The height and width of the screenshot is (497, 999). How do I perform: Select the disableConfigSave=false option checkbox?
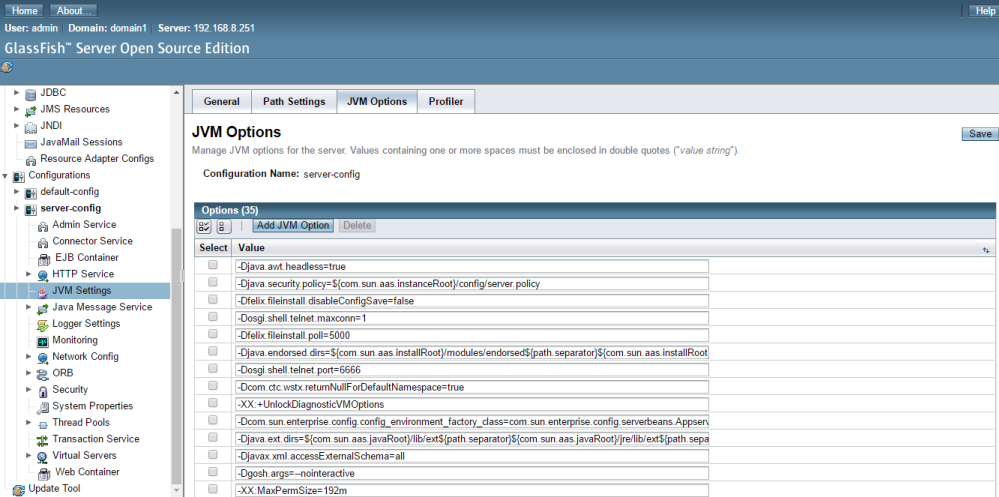(213, 299)
